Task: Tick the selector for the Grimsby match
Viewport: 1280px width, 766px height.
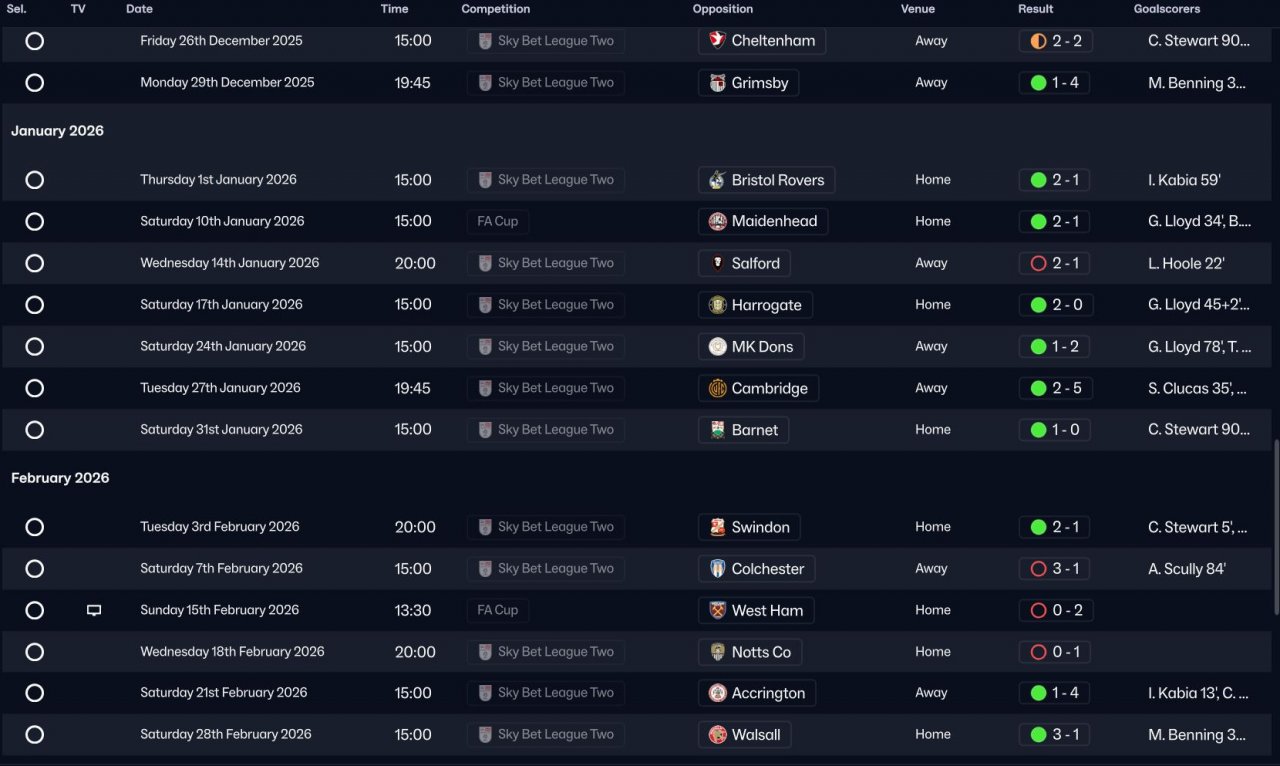Action: [x=35, y=83]
